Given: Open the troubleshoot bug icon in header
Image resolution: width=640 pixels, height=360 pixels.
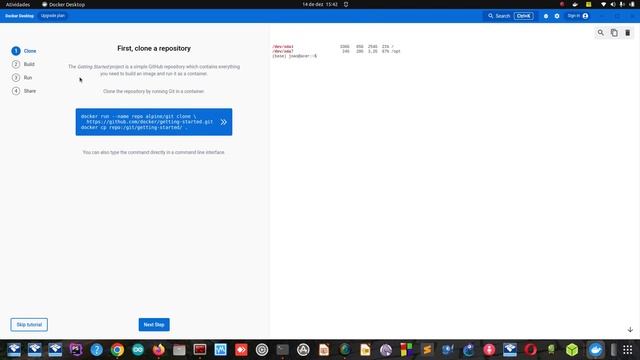Looking at the screenshot, I should click(546, 16).
